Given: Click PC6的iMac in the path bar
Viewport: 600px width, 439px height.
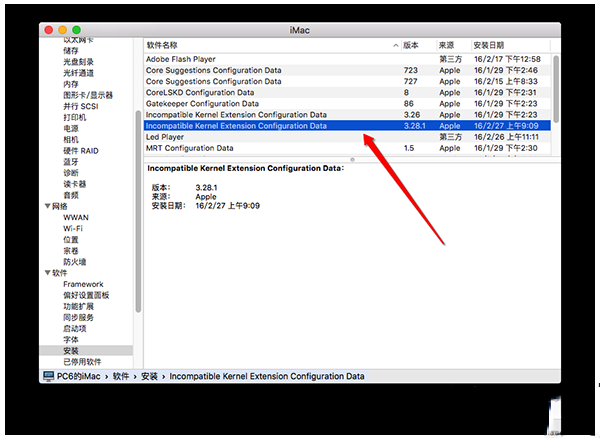Looking at the screenshot, I should click(78, 376).
